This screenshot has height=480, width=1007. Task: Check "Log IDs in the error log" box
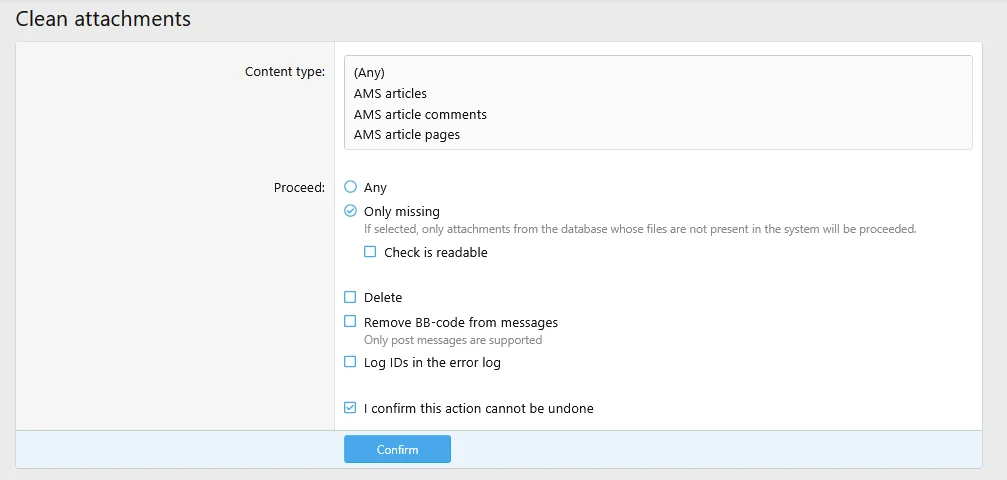pos(350,362)
